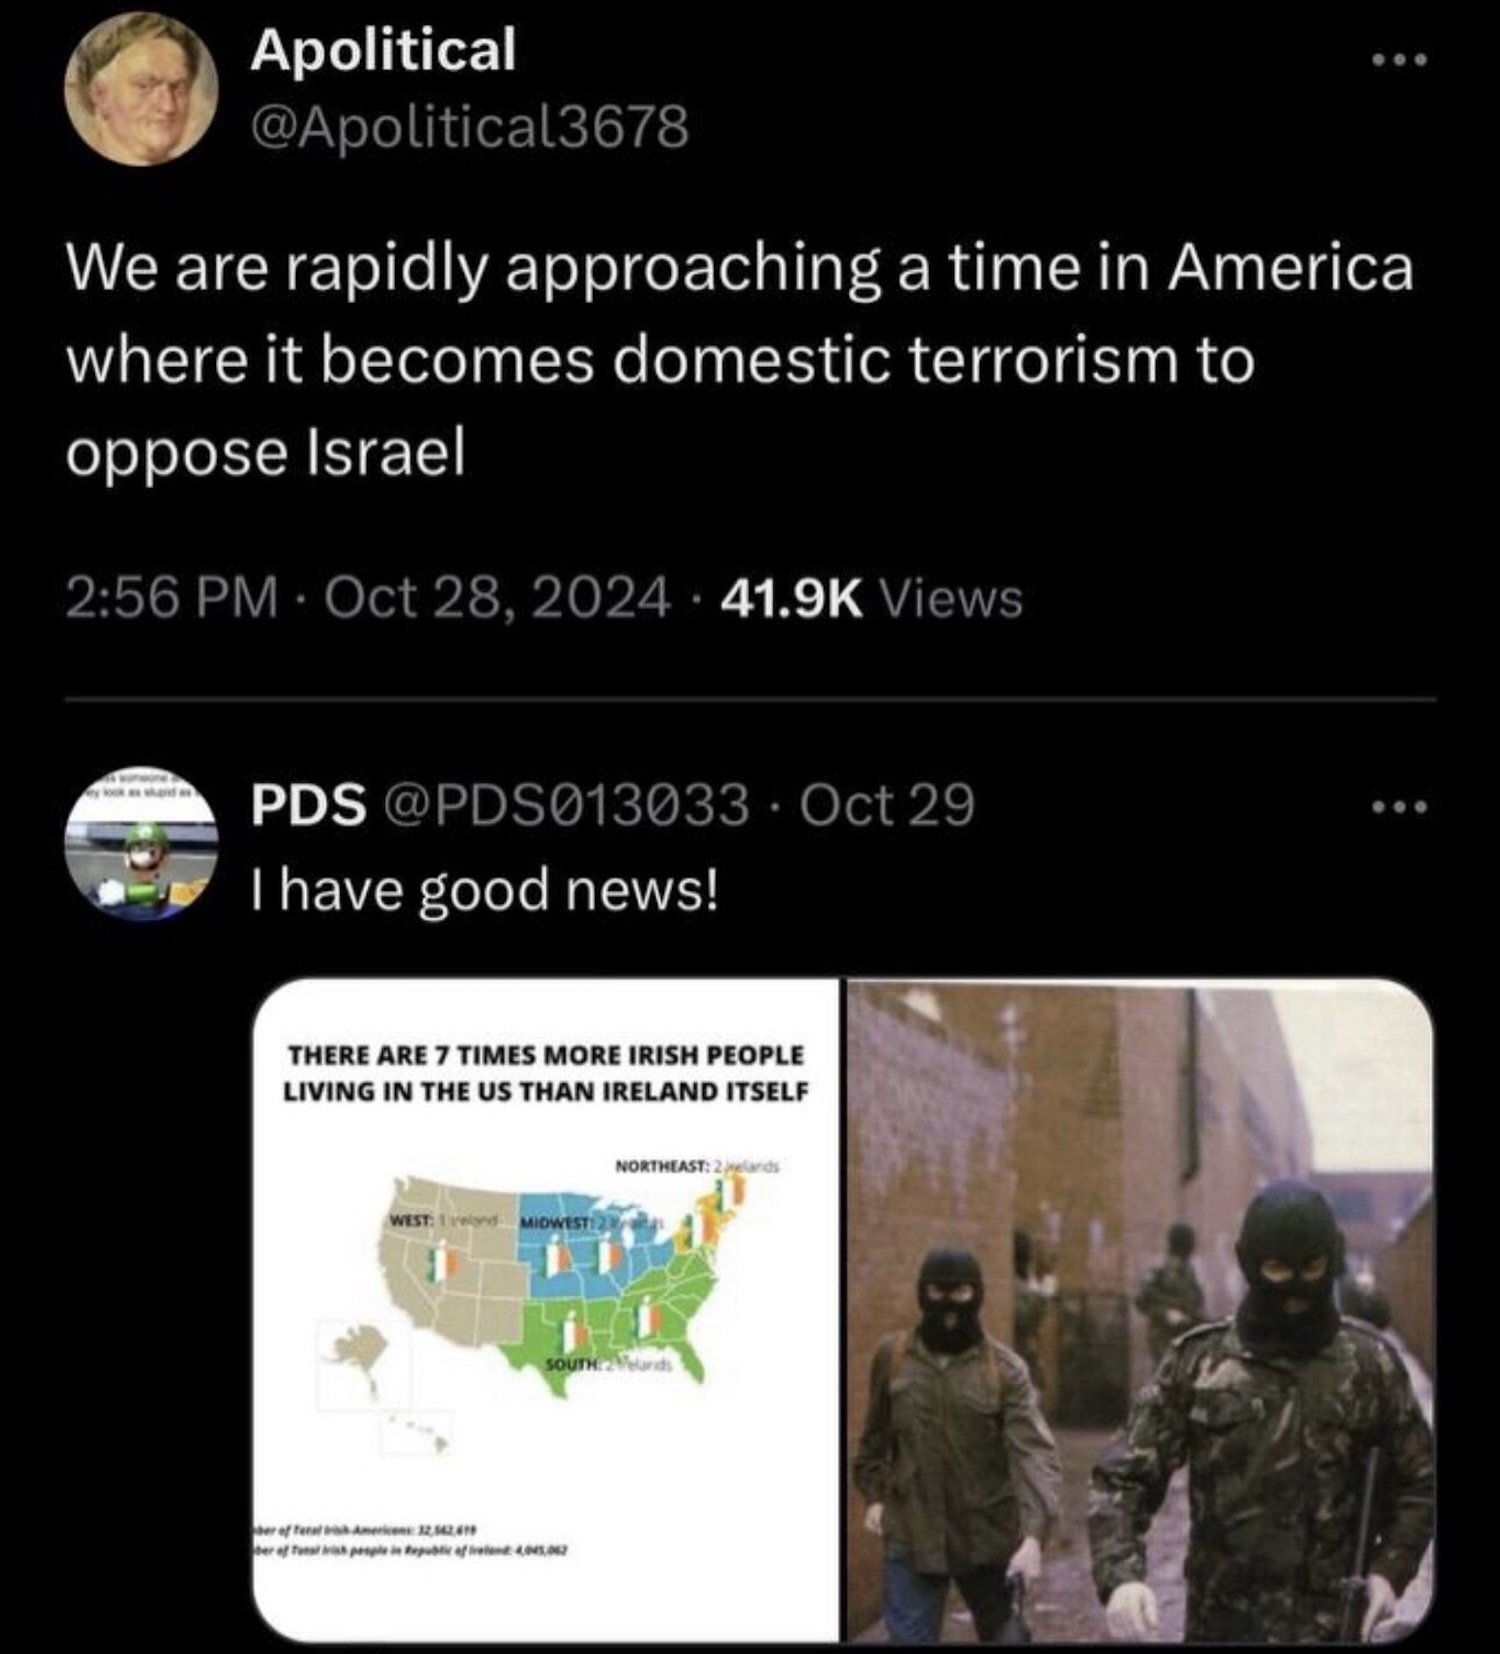Open the Irish-American map image
Image resolution: width=1500 pixels, height=1654 pixels.
click(545, 1310)
